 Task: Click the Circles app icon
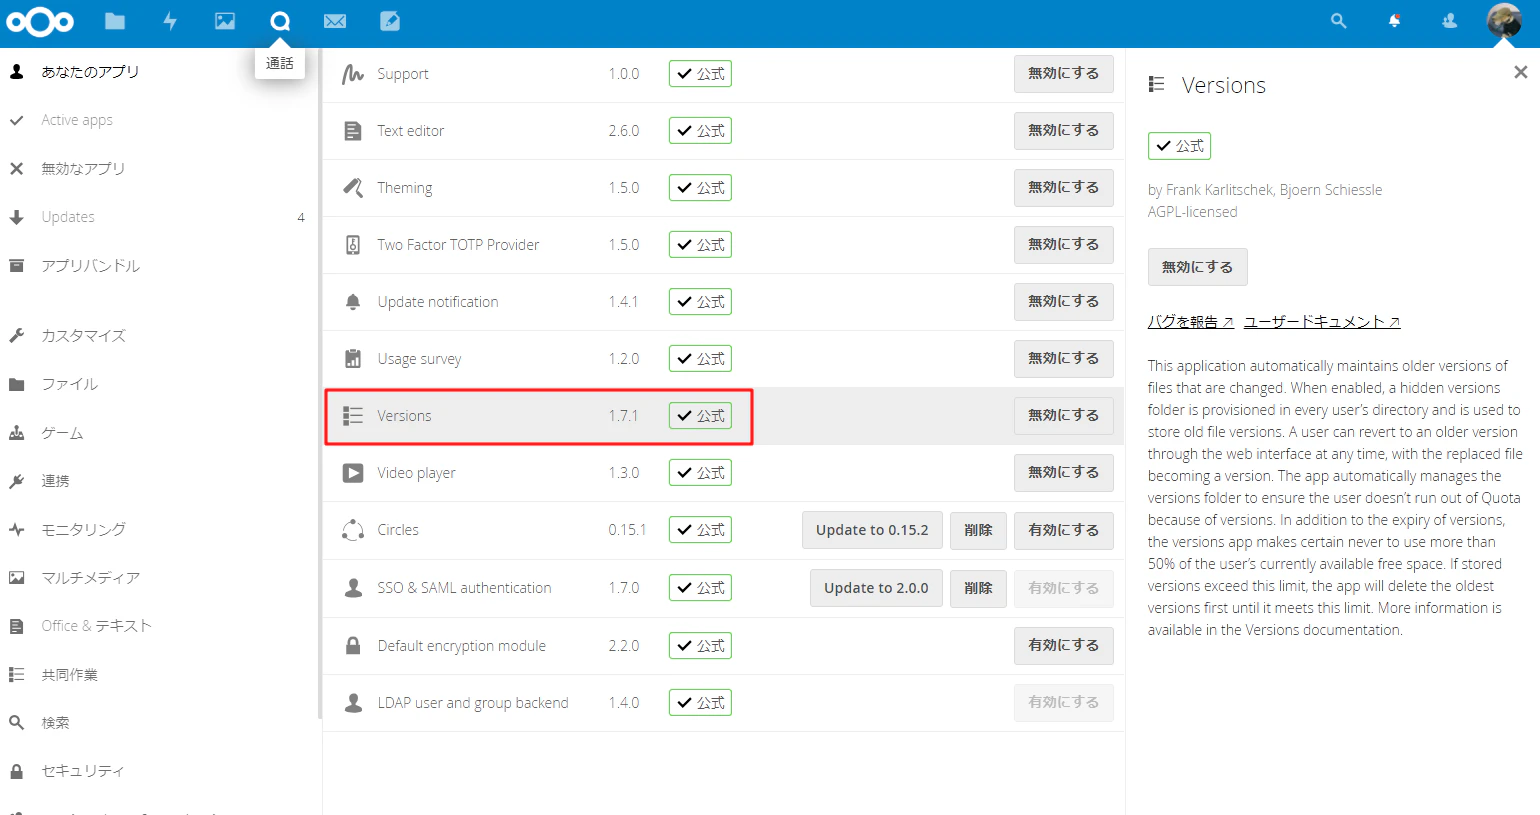tap(353, 530)
